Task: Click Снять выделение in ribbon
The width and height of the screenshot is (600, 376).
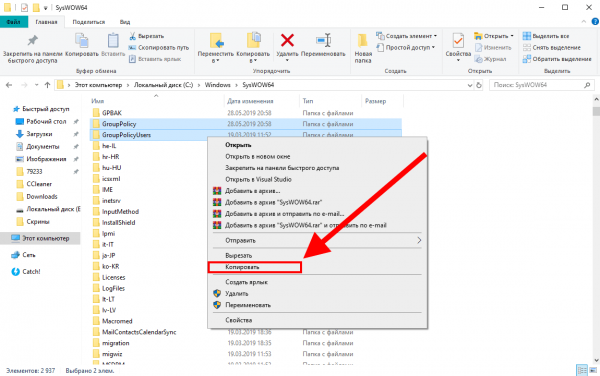Action: point(552,47)
